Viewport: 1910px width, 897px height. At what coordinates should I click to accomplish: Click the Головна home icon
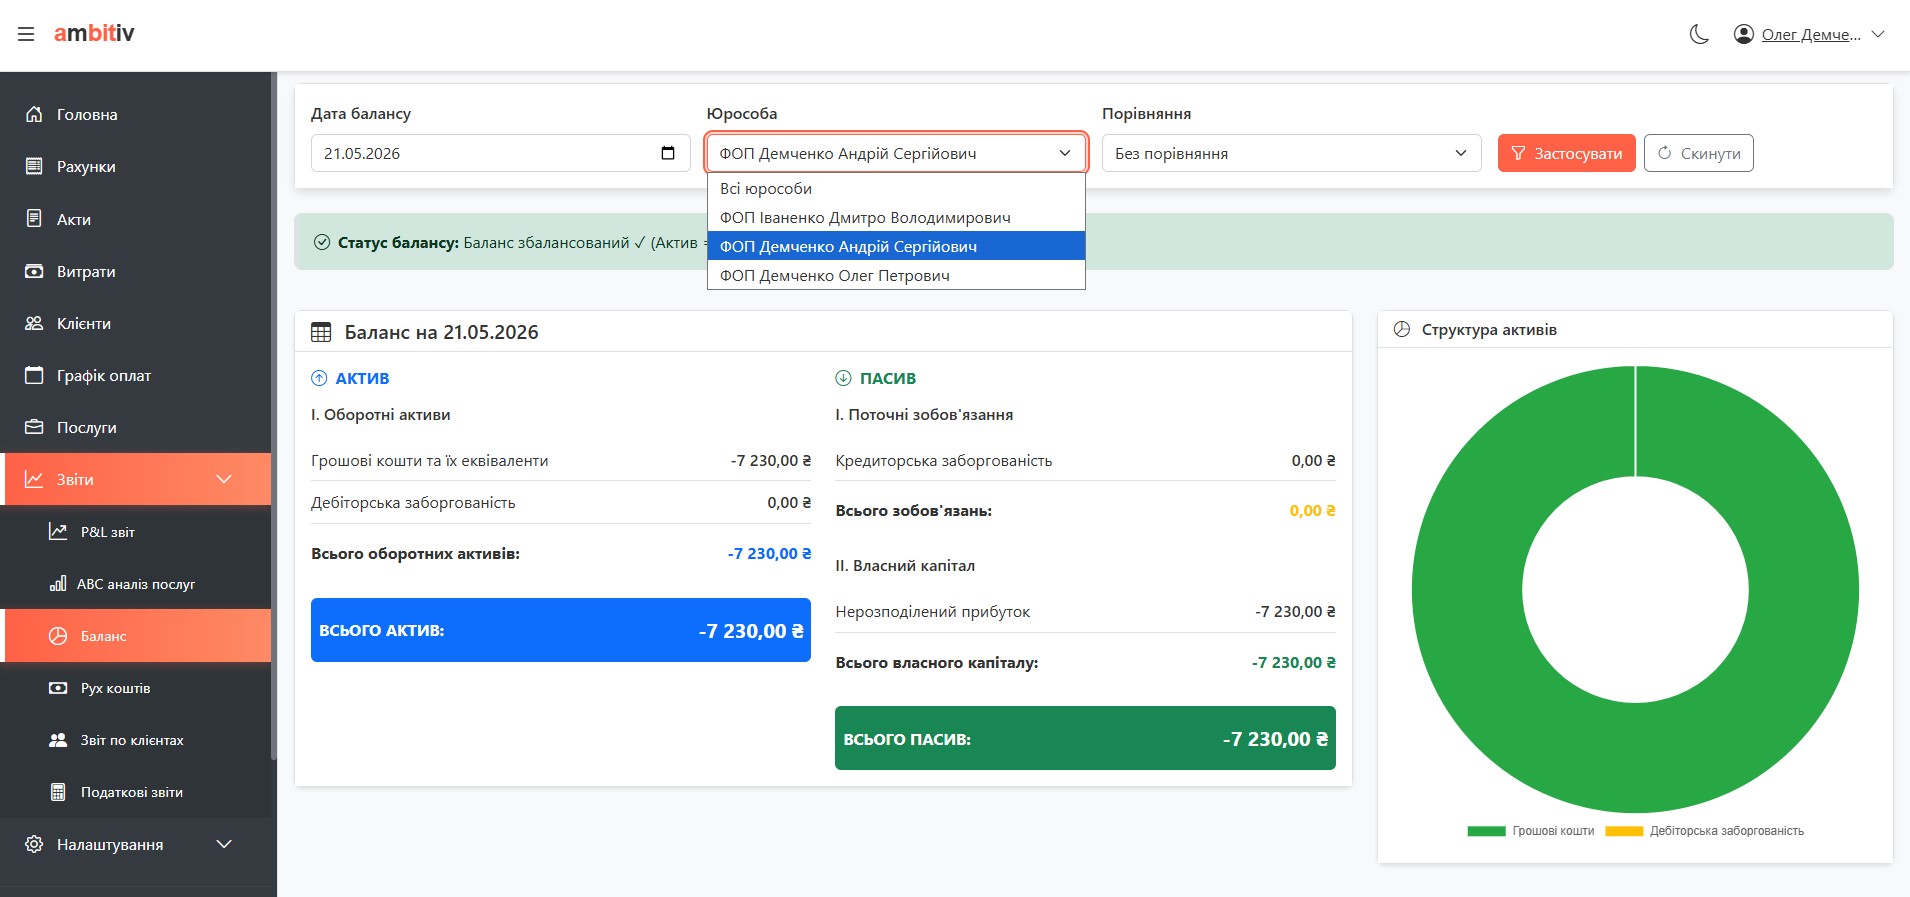pyautogui.click(x=34, y=114)
